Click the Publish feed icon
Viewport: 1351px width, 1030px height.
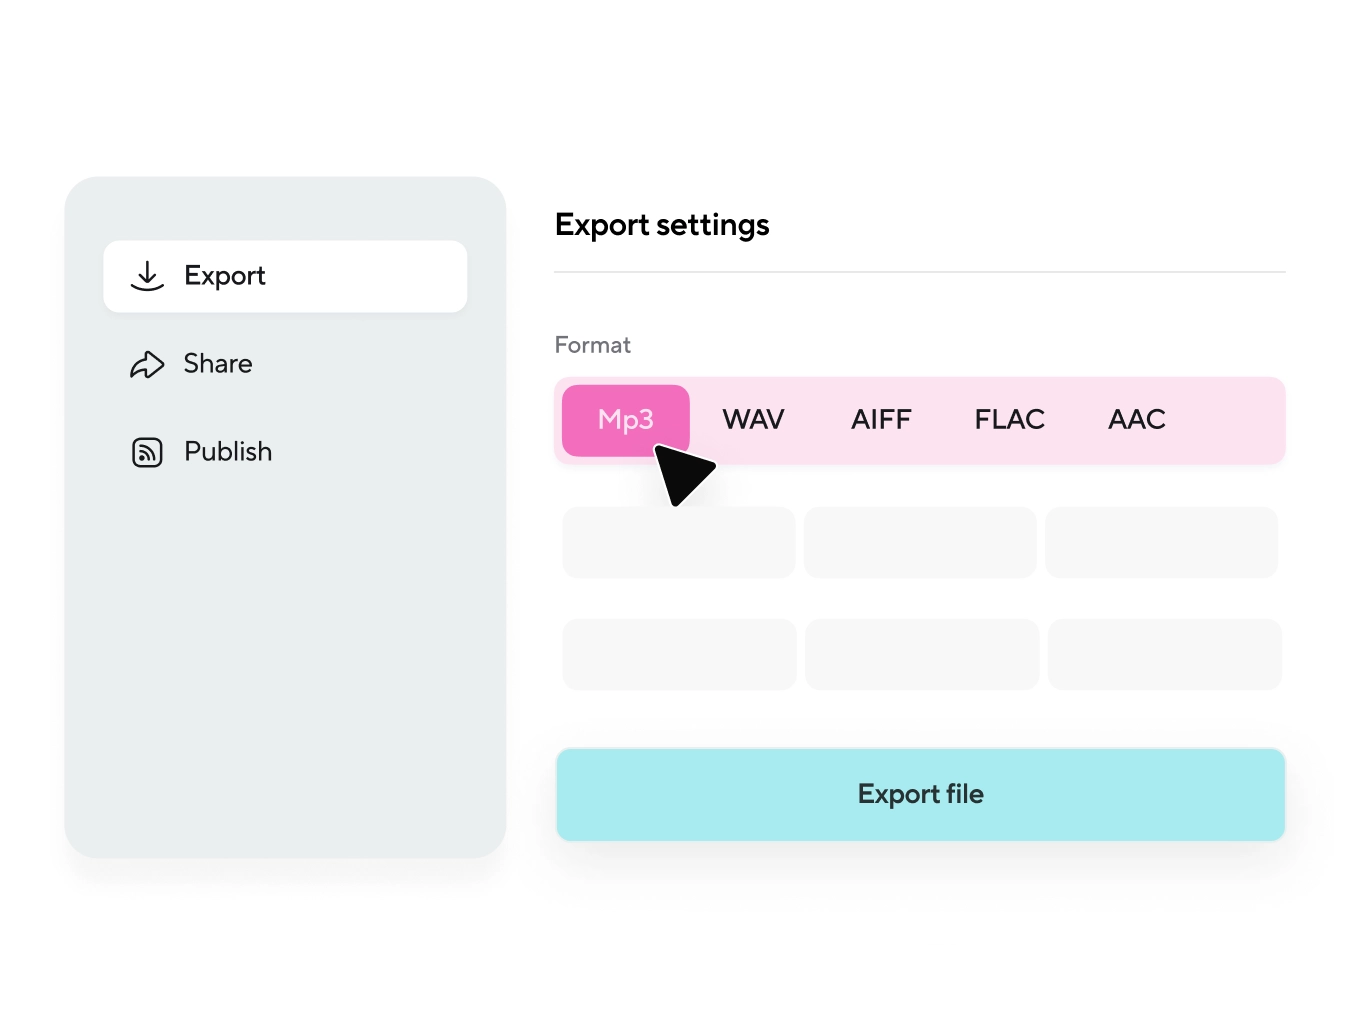[147, 452]
